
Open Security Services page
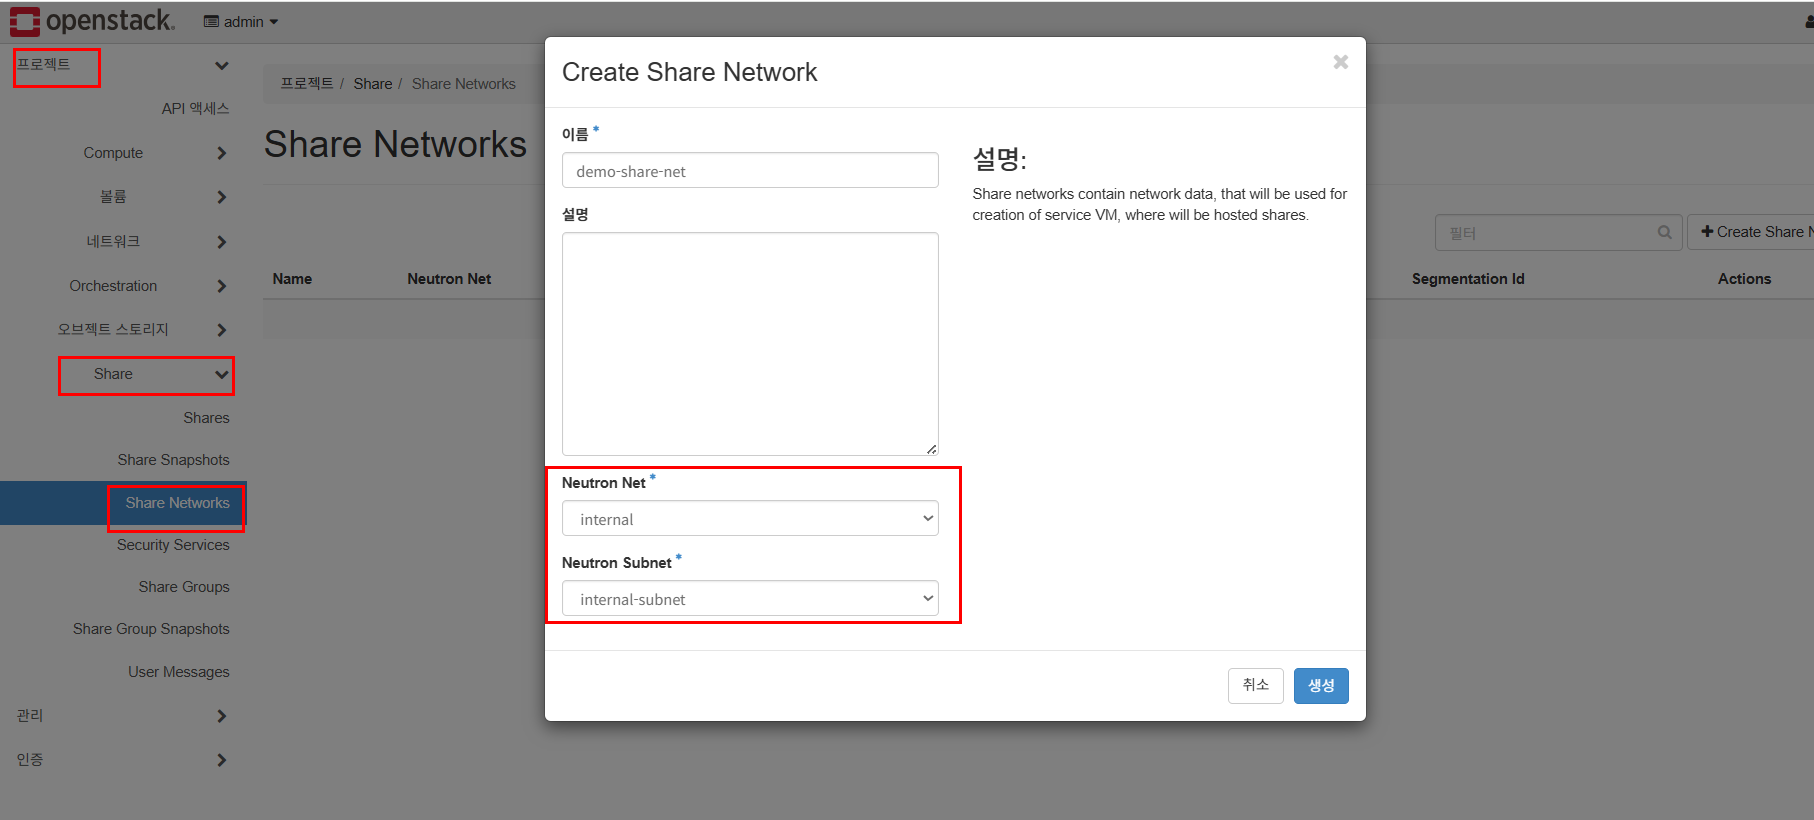(x=173, y=545)
